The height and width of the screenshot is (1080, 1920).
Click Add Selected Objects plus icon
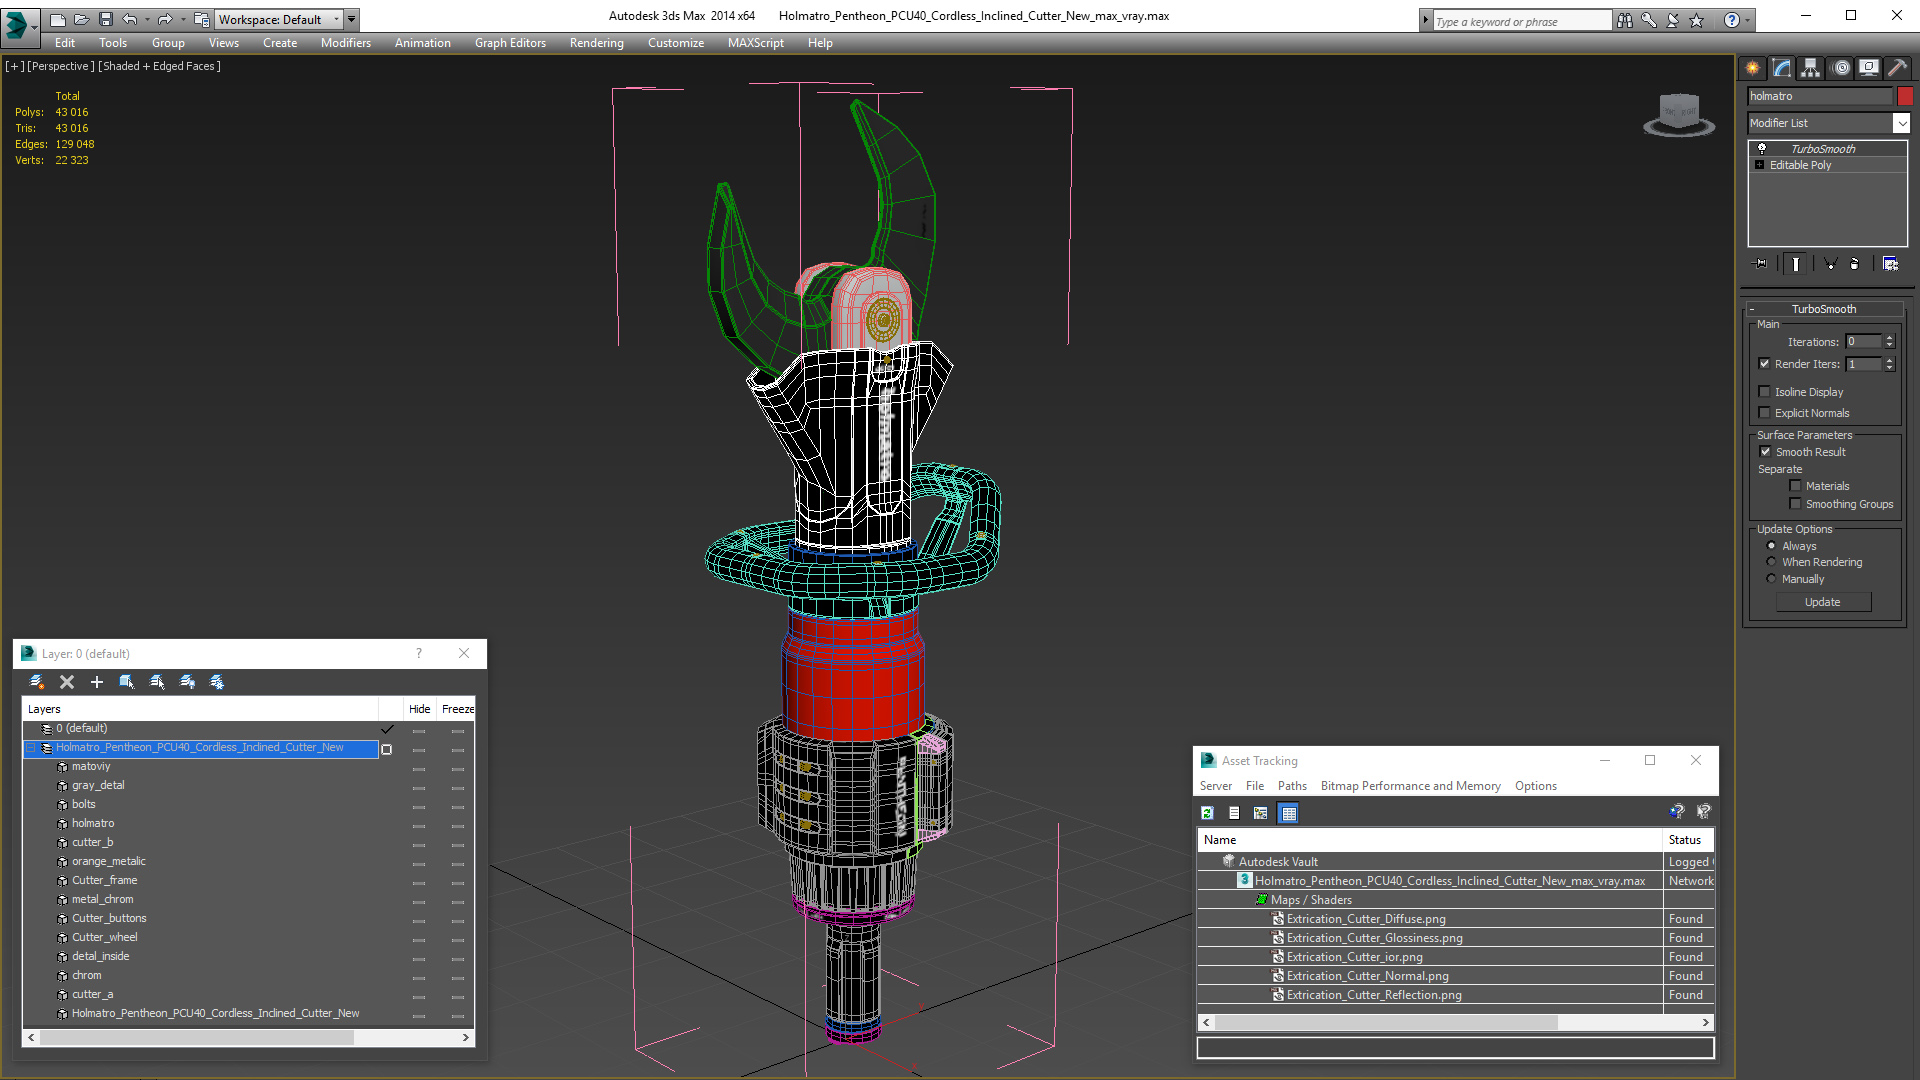(97, 682)
